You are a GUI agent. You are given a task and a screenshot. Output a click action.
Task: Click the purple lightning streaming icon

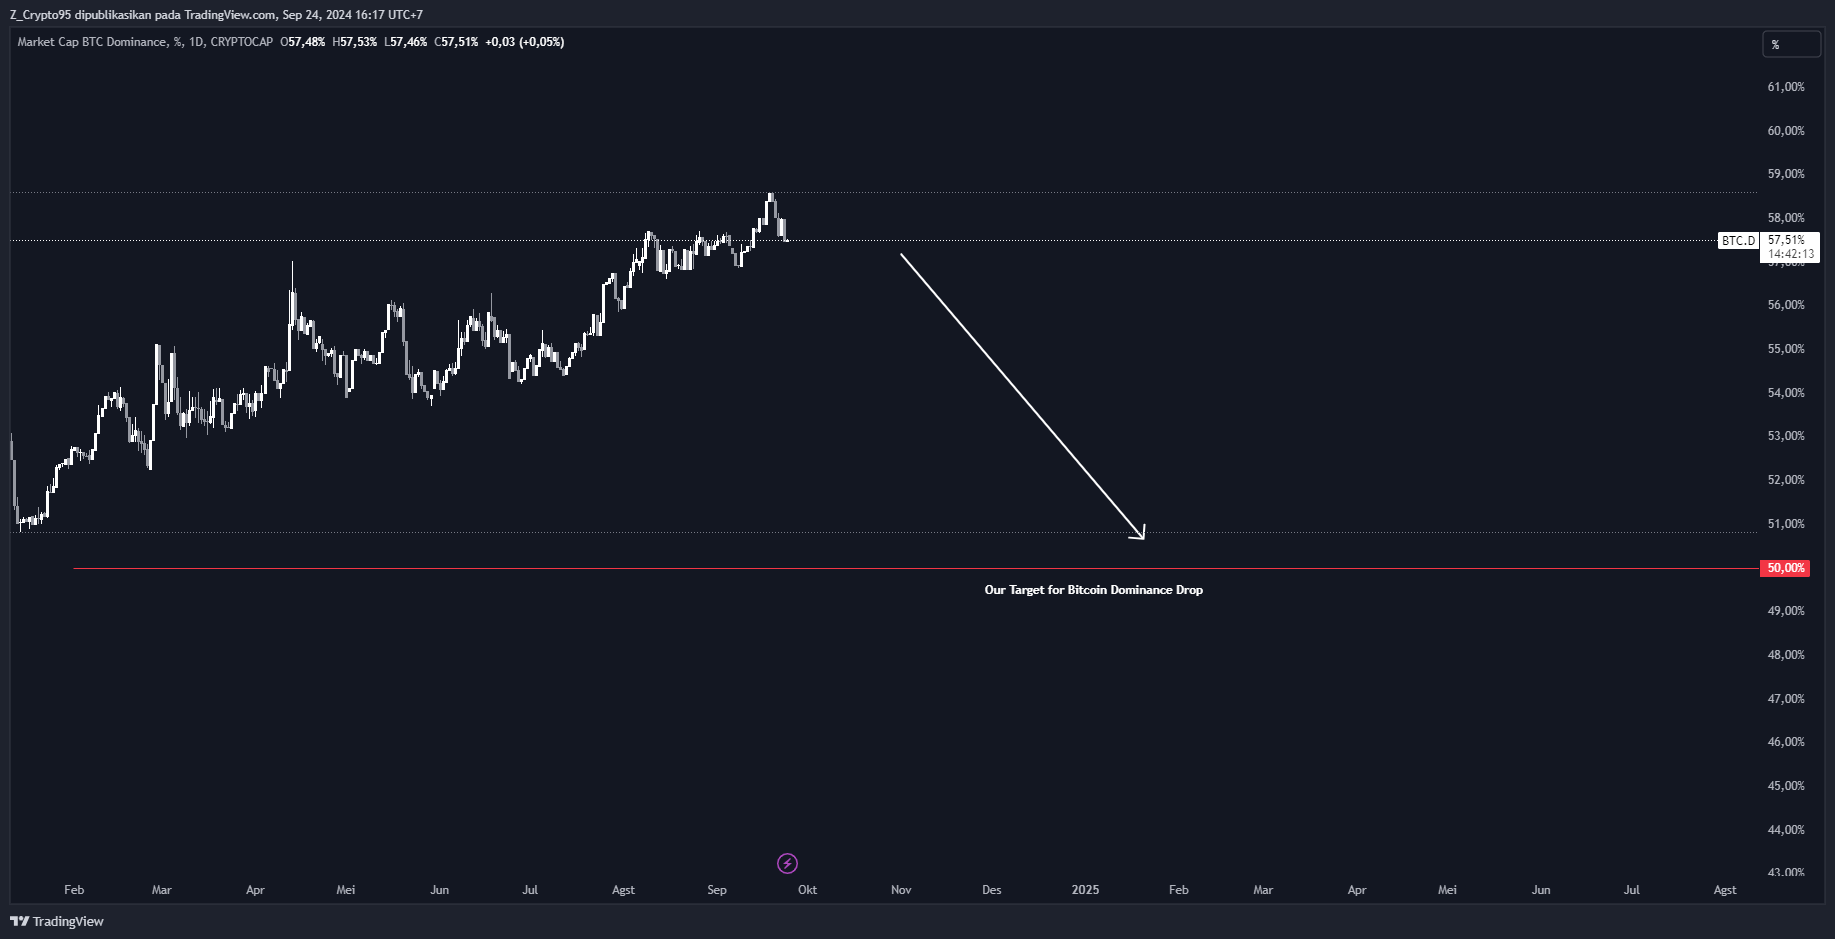(787, 863)
